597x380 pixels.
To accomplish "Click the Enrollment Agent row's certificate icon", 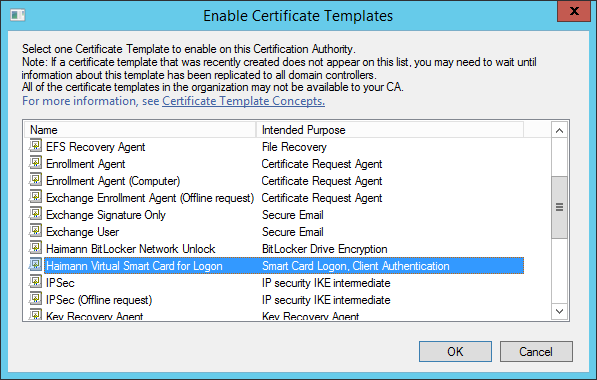I will pos(35,163).
